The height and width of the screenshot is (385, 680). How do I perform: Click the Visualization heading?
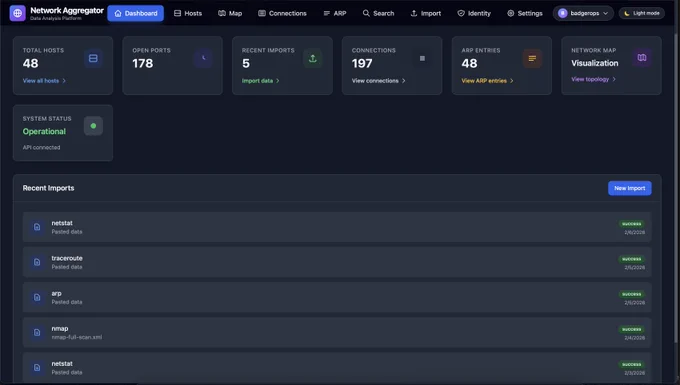[595, 63]
